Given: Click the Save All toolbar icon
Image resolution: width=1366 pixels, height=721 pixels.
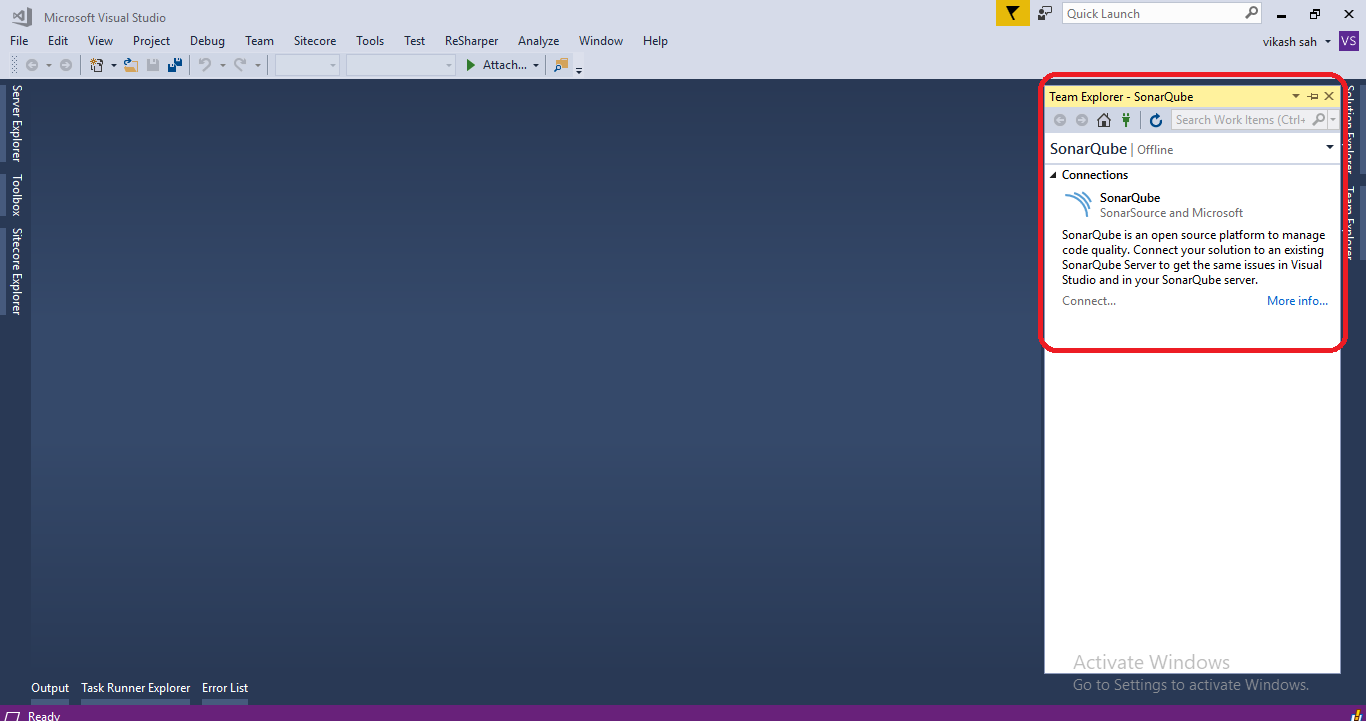Looking at the screenshot, I should (x=174, y=64).
